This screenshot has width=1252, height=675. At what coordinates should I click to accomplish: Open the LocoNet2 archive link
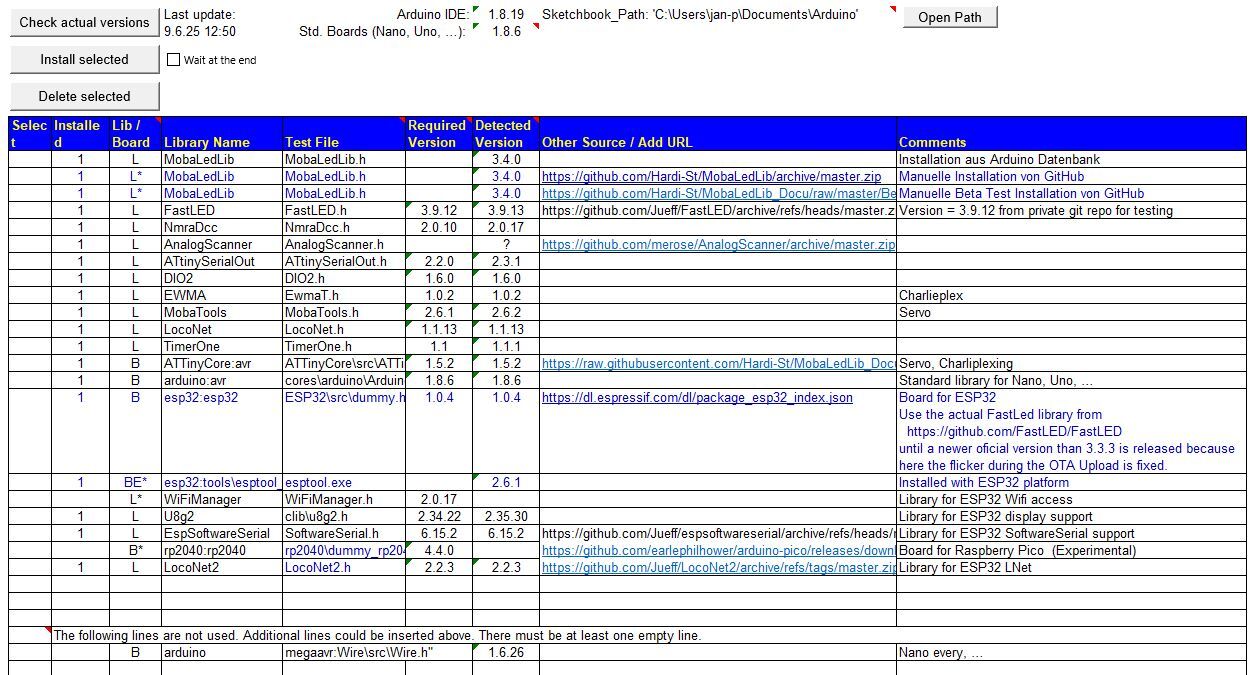(717, 568)
